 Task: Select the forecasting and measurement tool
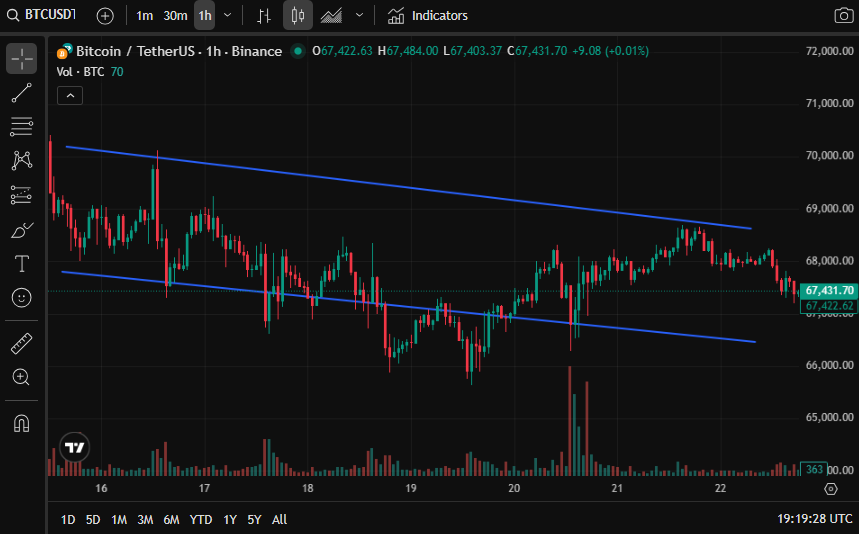[21, 195]
